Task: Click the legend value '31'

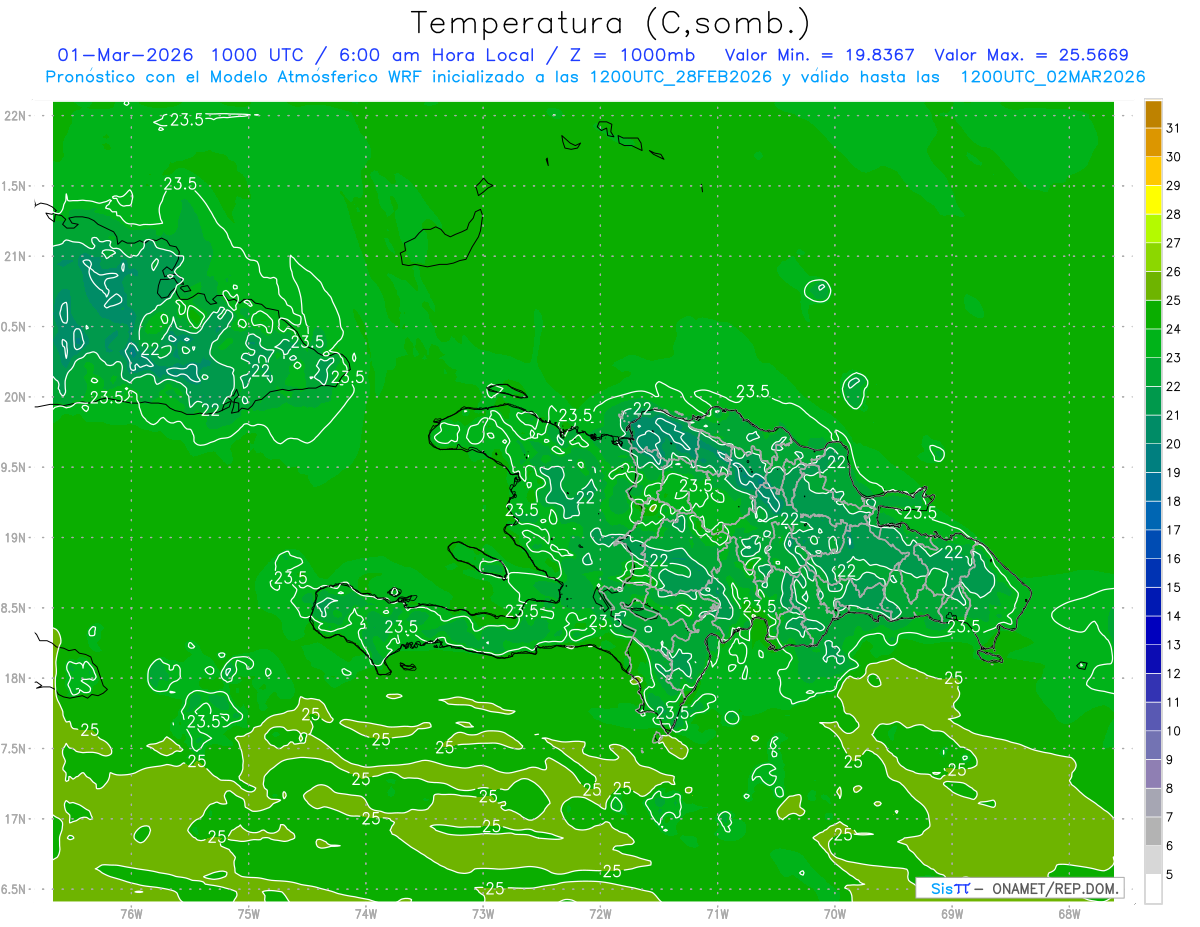Action: tap(1174, 128)
